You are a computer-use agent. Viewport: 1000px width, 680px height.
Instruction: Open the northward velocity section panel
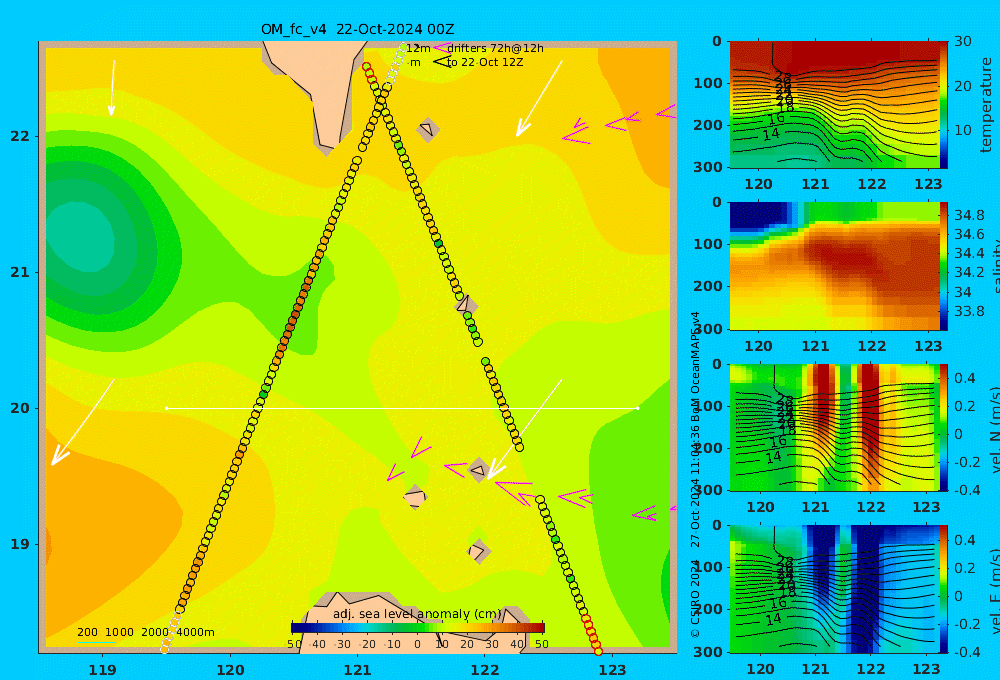coord(834,428)
